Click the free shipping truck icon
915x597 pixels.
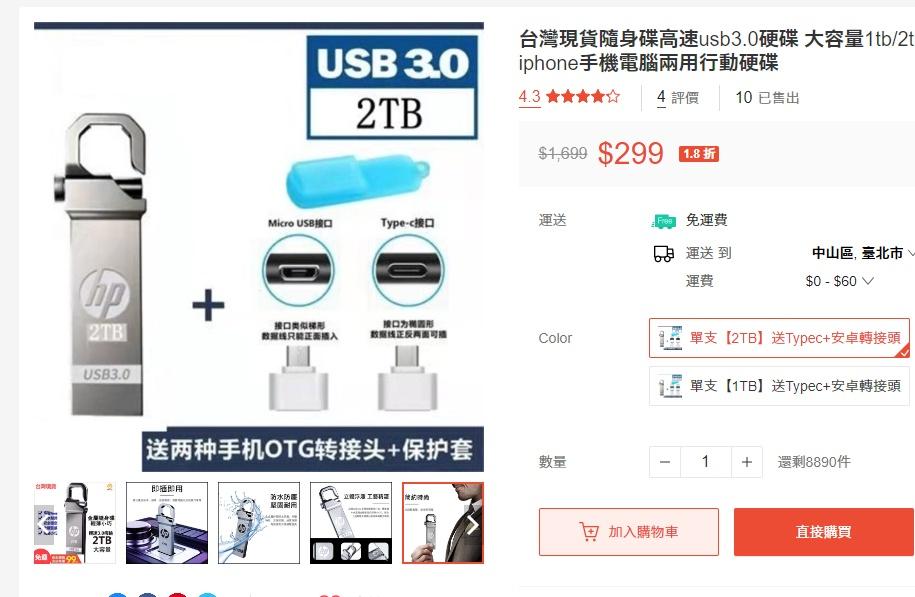click(663, 221)
